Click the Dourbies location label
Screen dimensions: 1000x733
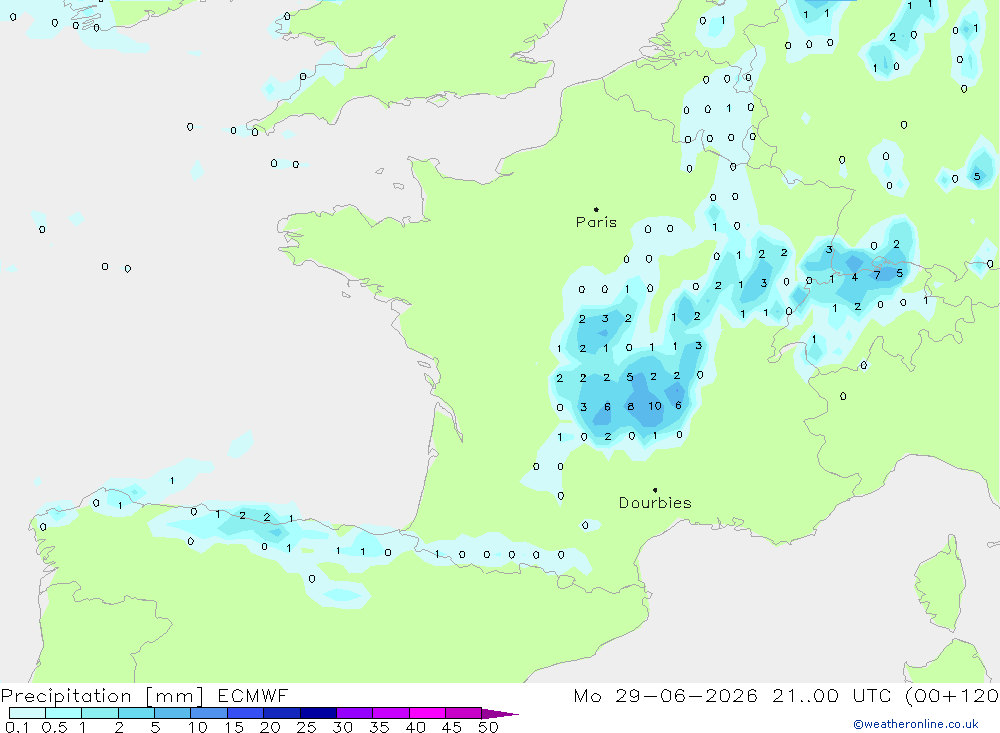[655, 503]
